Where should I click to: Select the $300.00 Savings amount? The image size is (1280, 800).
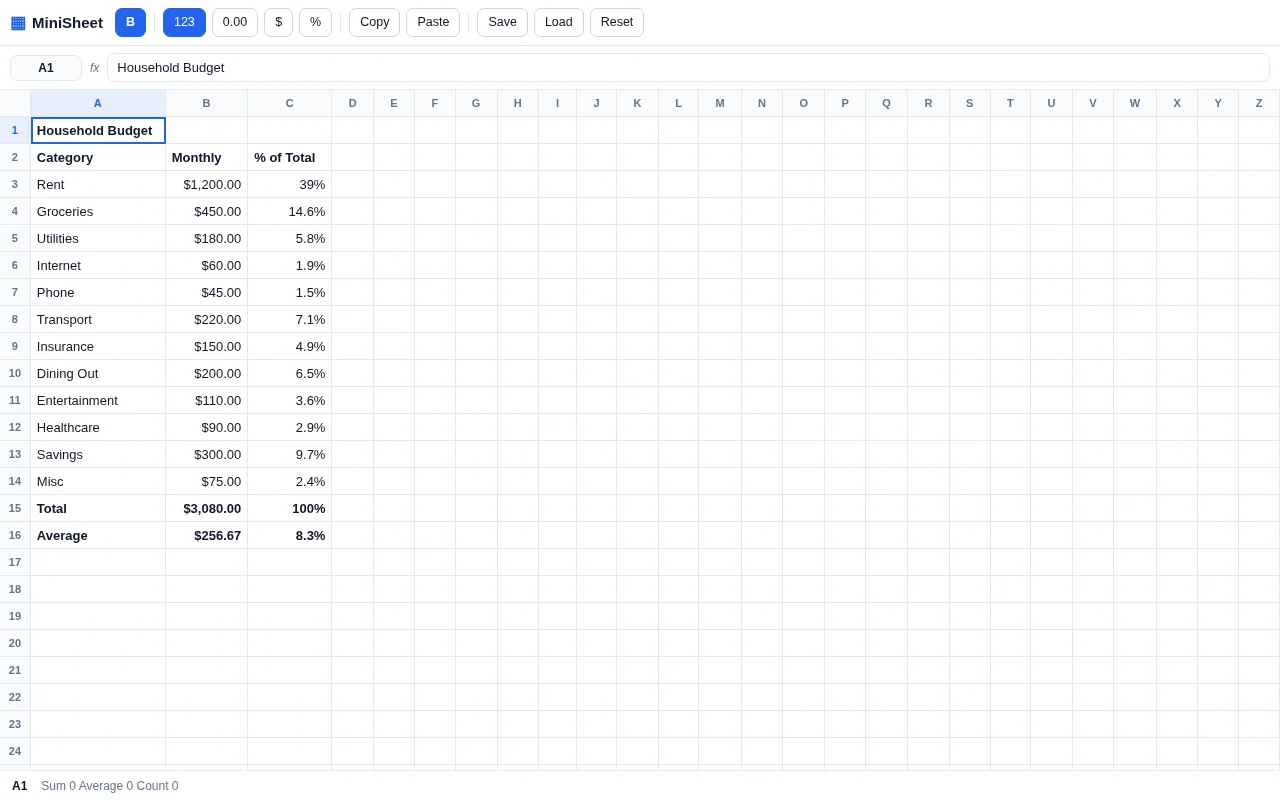point(206,454)
